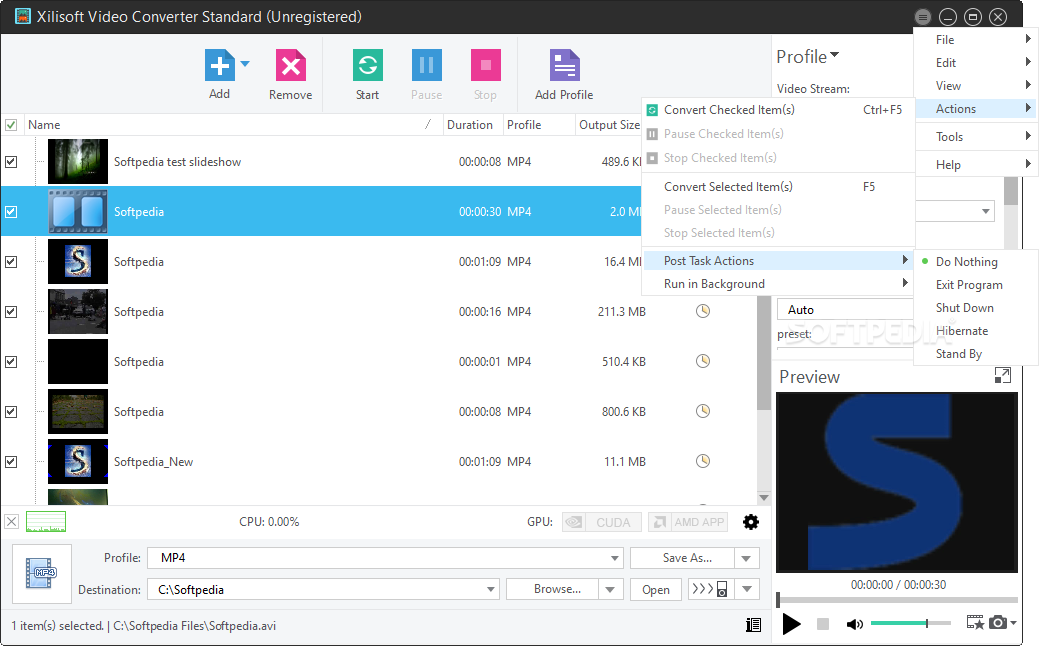Toggle the select-all checkbox in header
Viewport: 1039px width, 646px height.
pos(11,125)
